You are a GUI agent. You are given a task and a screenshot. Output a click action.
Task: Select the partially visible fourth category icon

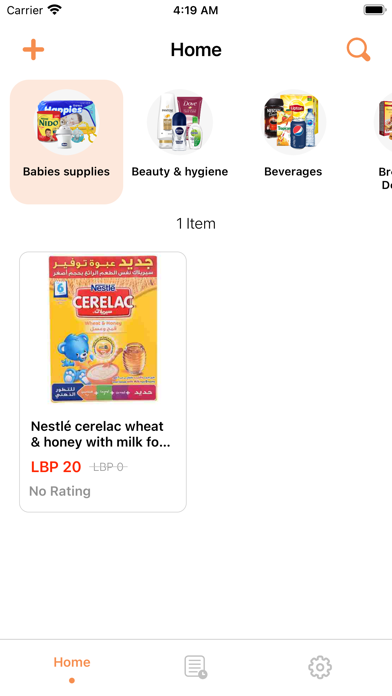click(x=384, y=122)
